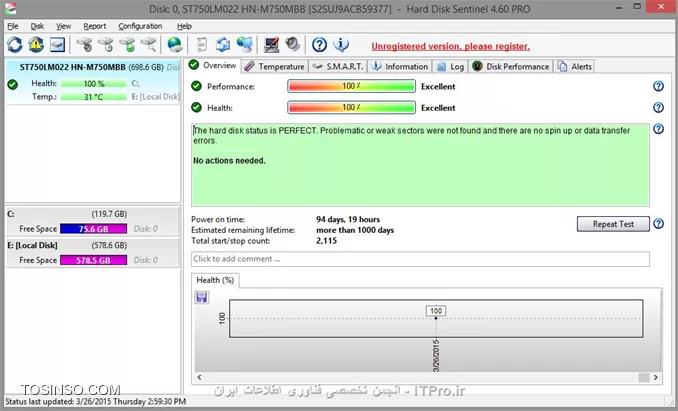Click the 100 data point on graph
This screenshot has width=678, height=411.
(x=436, y=318)
